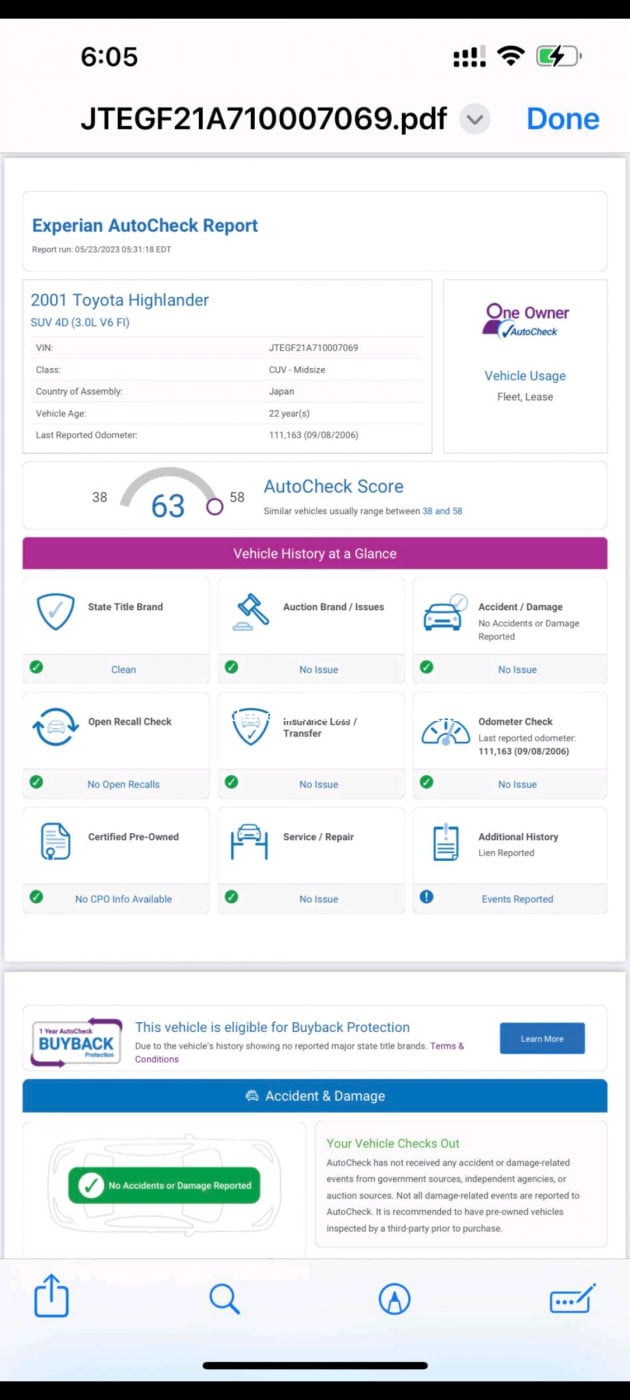The height and width of the screenshot is (1400, 630).
Task: Tap the Open Recall Check icon
Action: (x=55, y=727)
